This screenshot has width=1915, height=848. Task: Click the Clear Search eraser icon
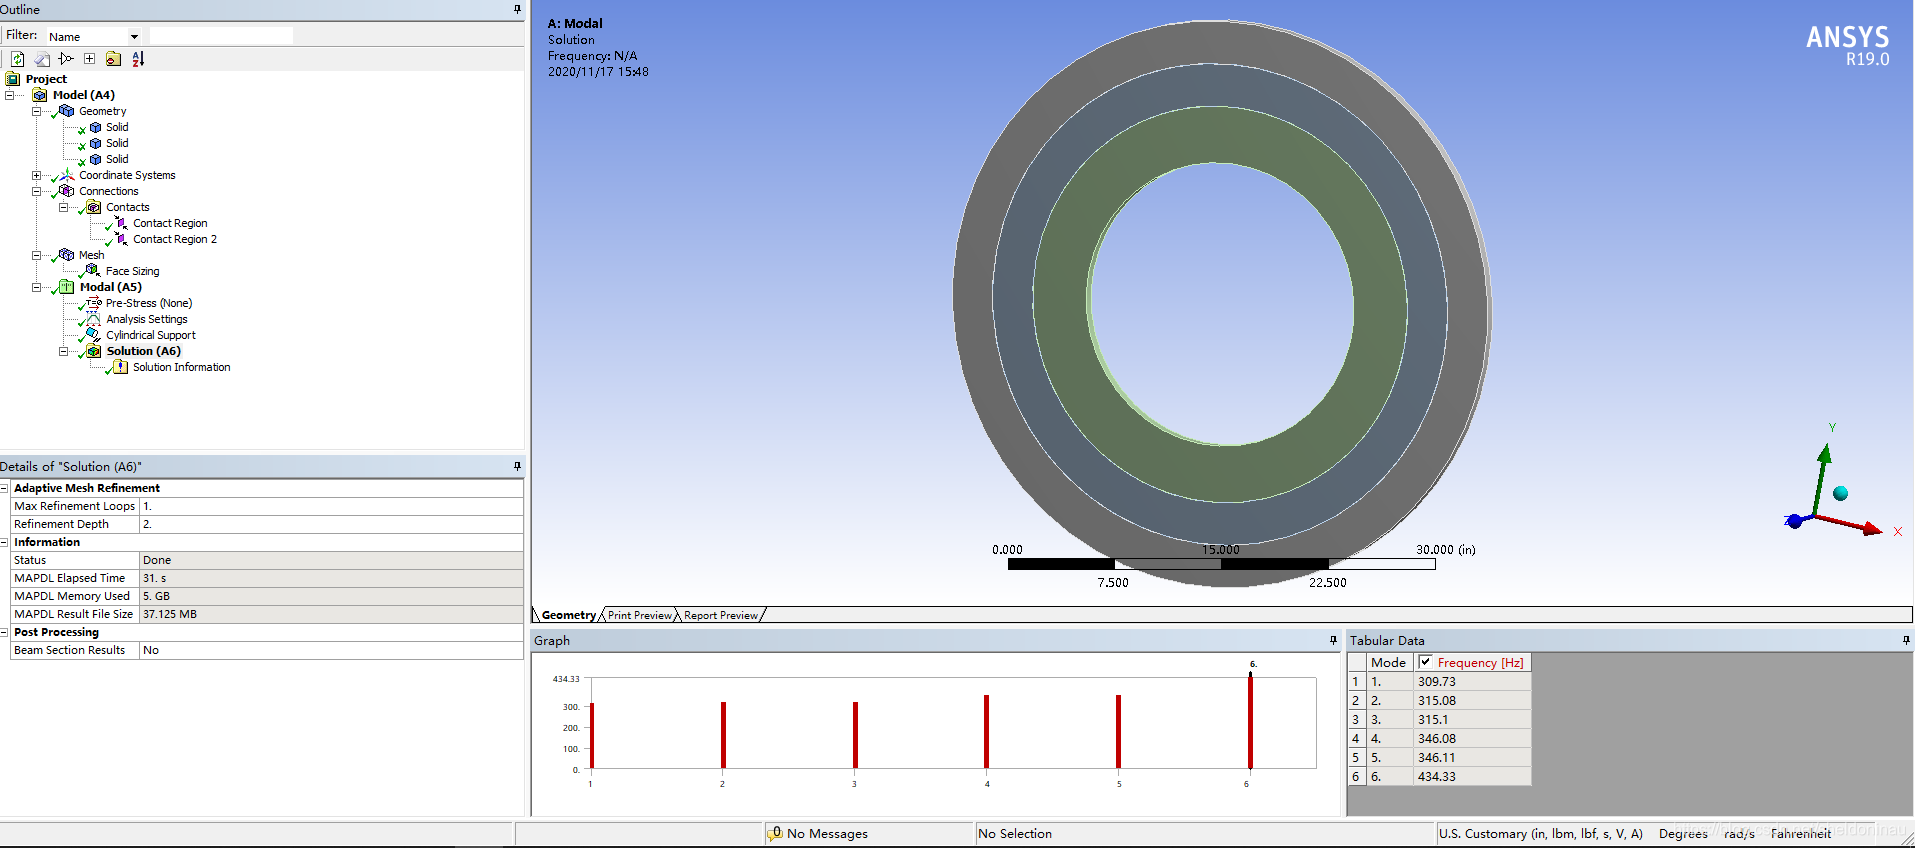pos(42,59)
